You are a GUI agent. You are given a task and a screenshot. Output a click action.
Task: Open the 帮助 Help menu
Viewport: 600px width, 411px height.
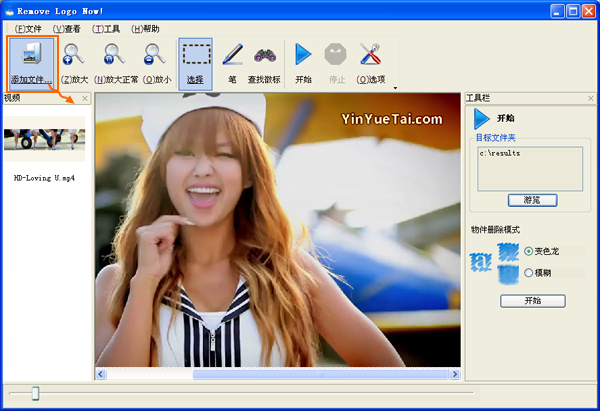point(145,29)
